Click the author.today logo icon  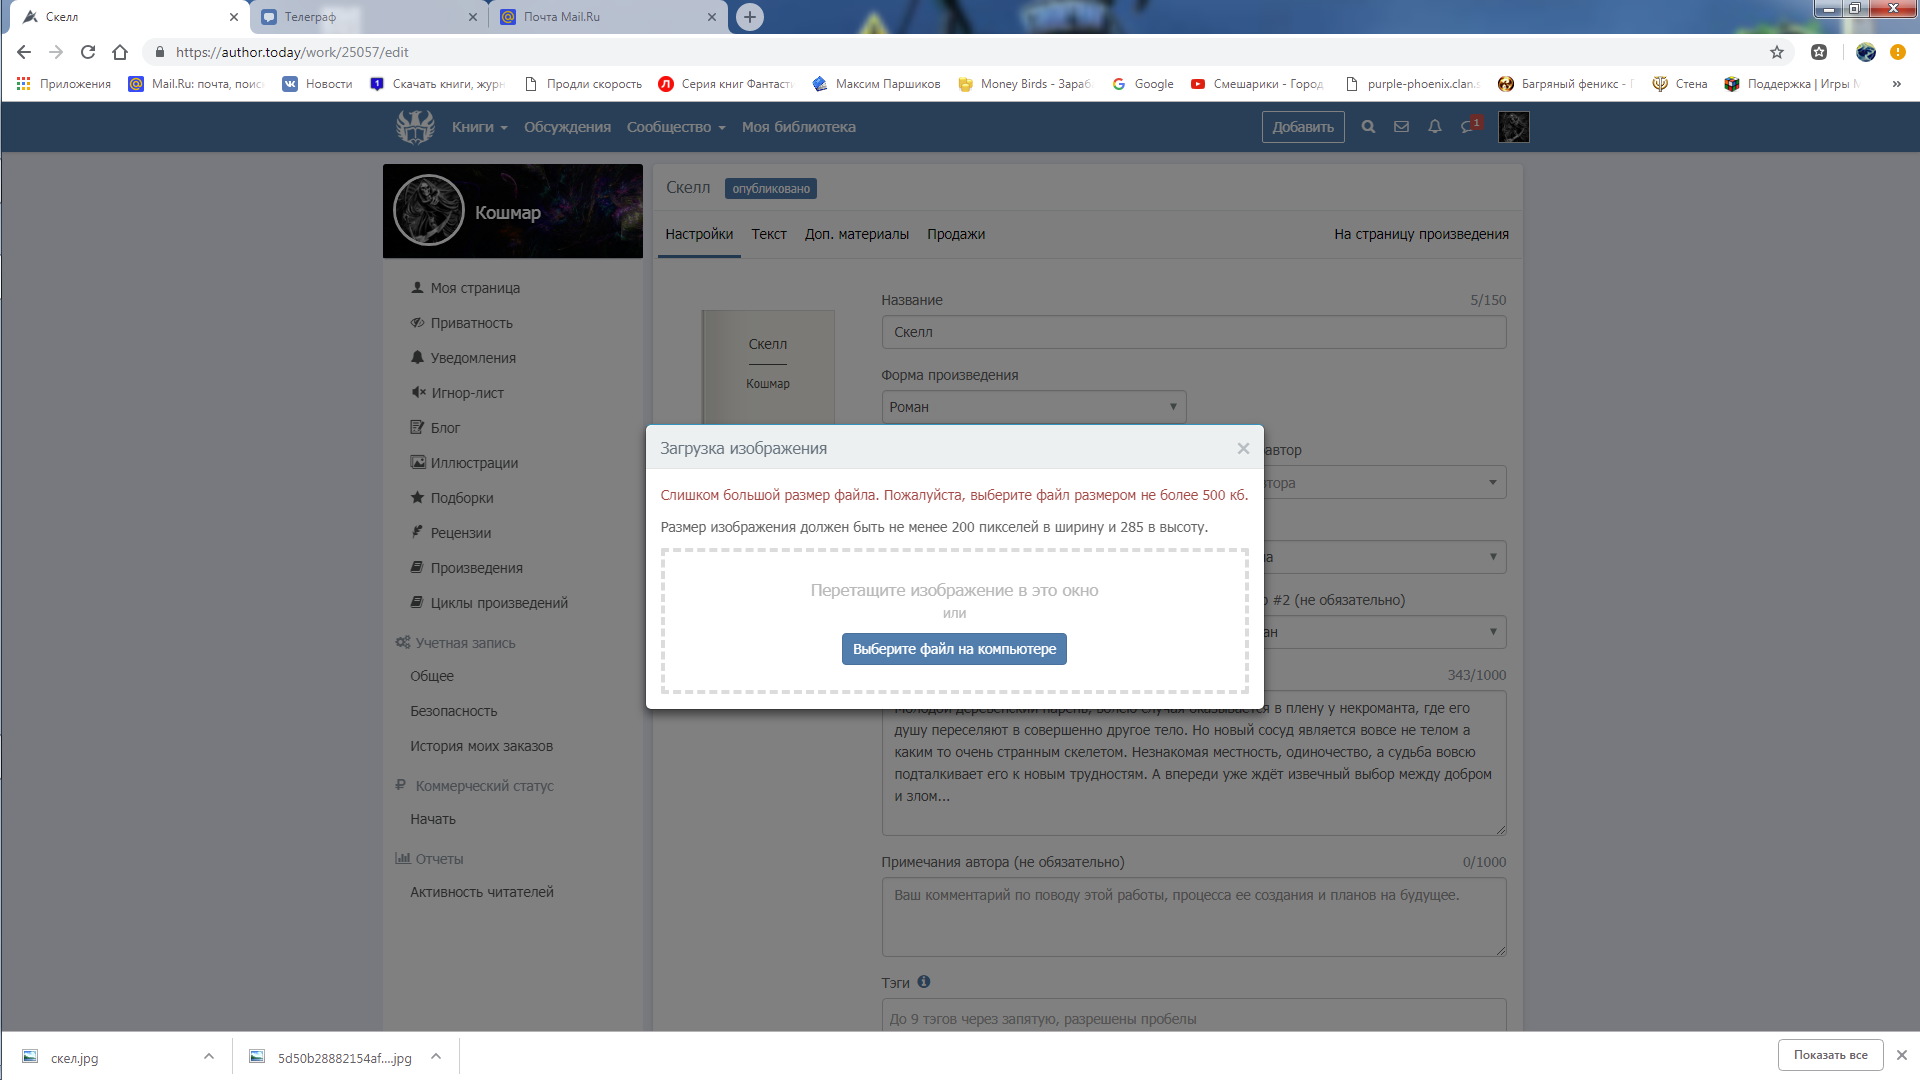pos(415,127)
